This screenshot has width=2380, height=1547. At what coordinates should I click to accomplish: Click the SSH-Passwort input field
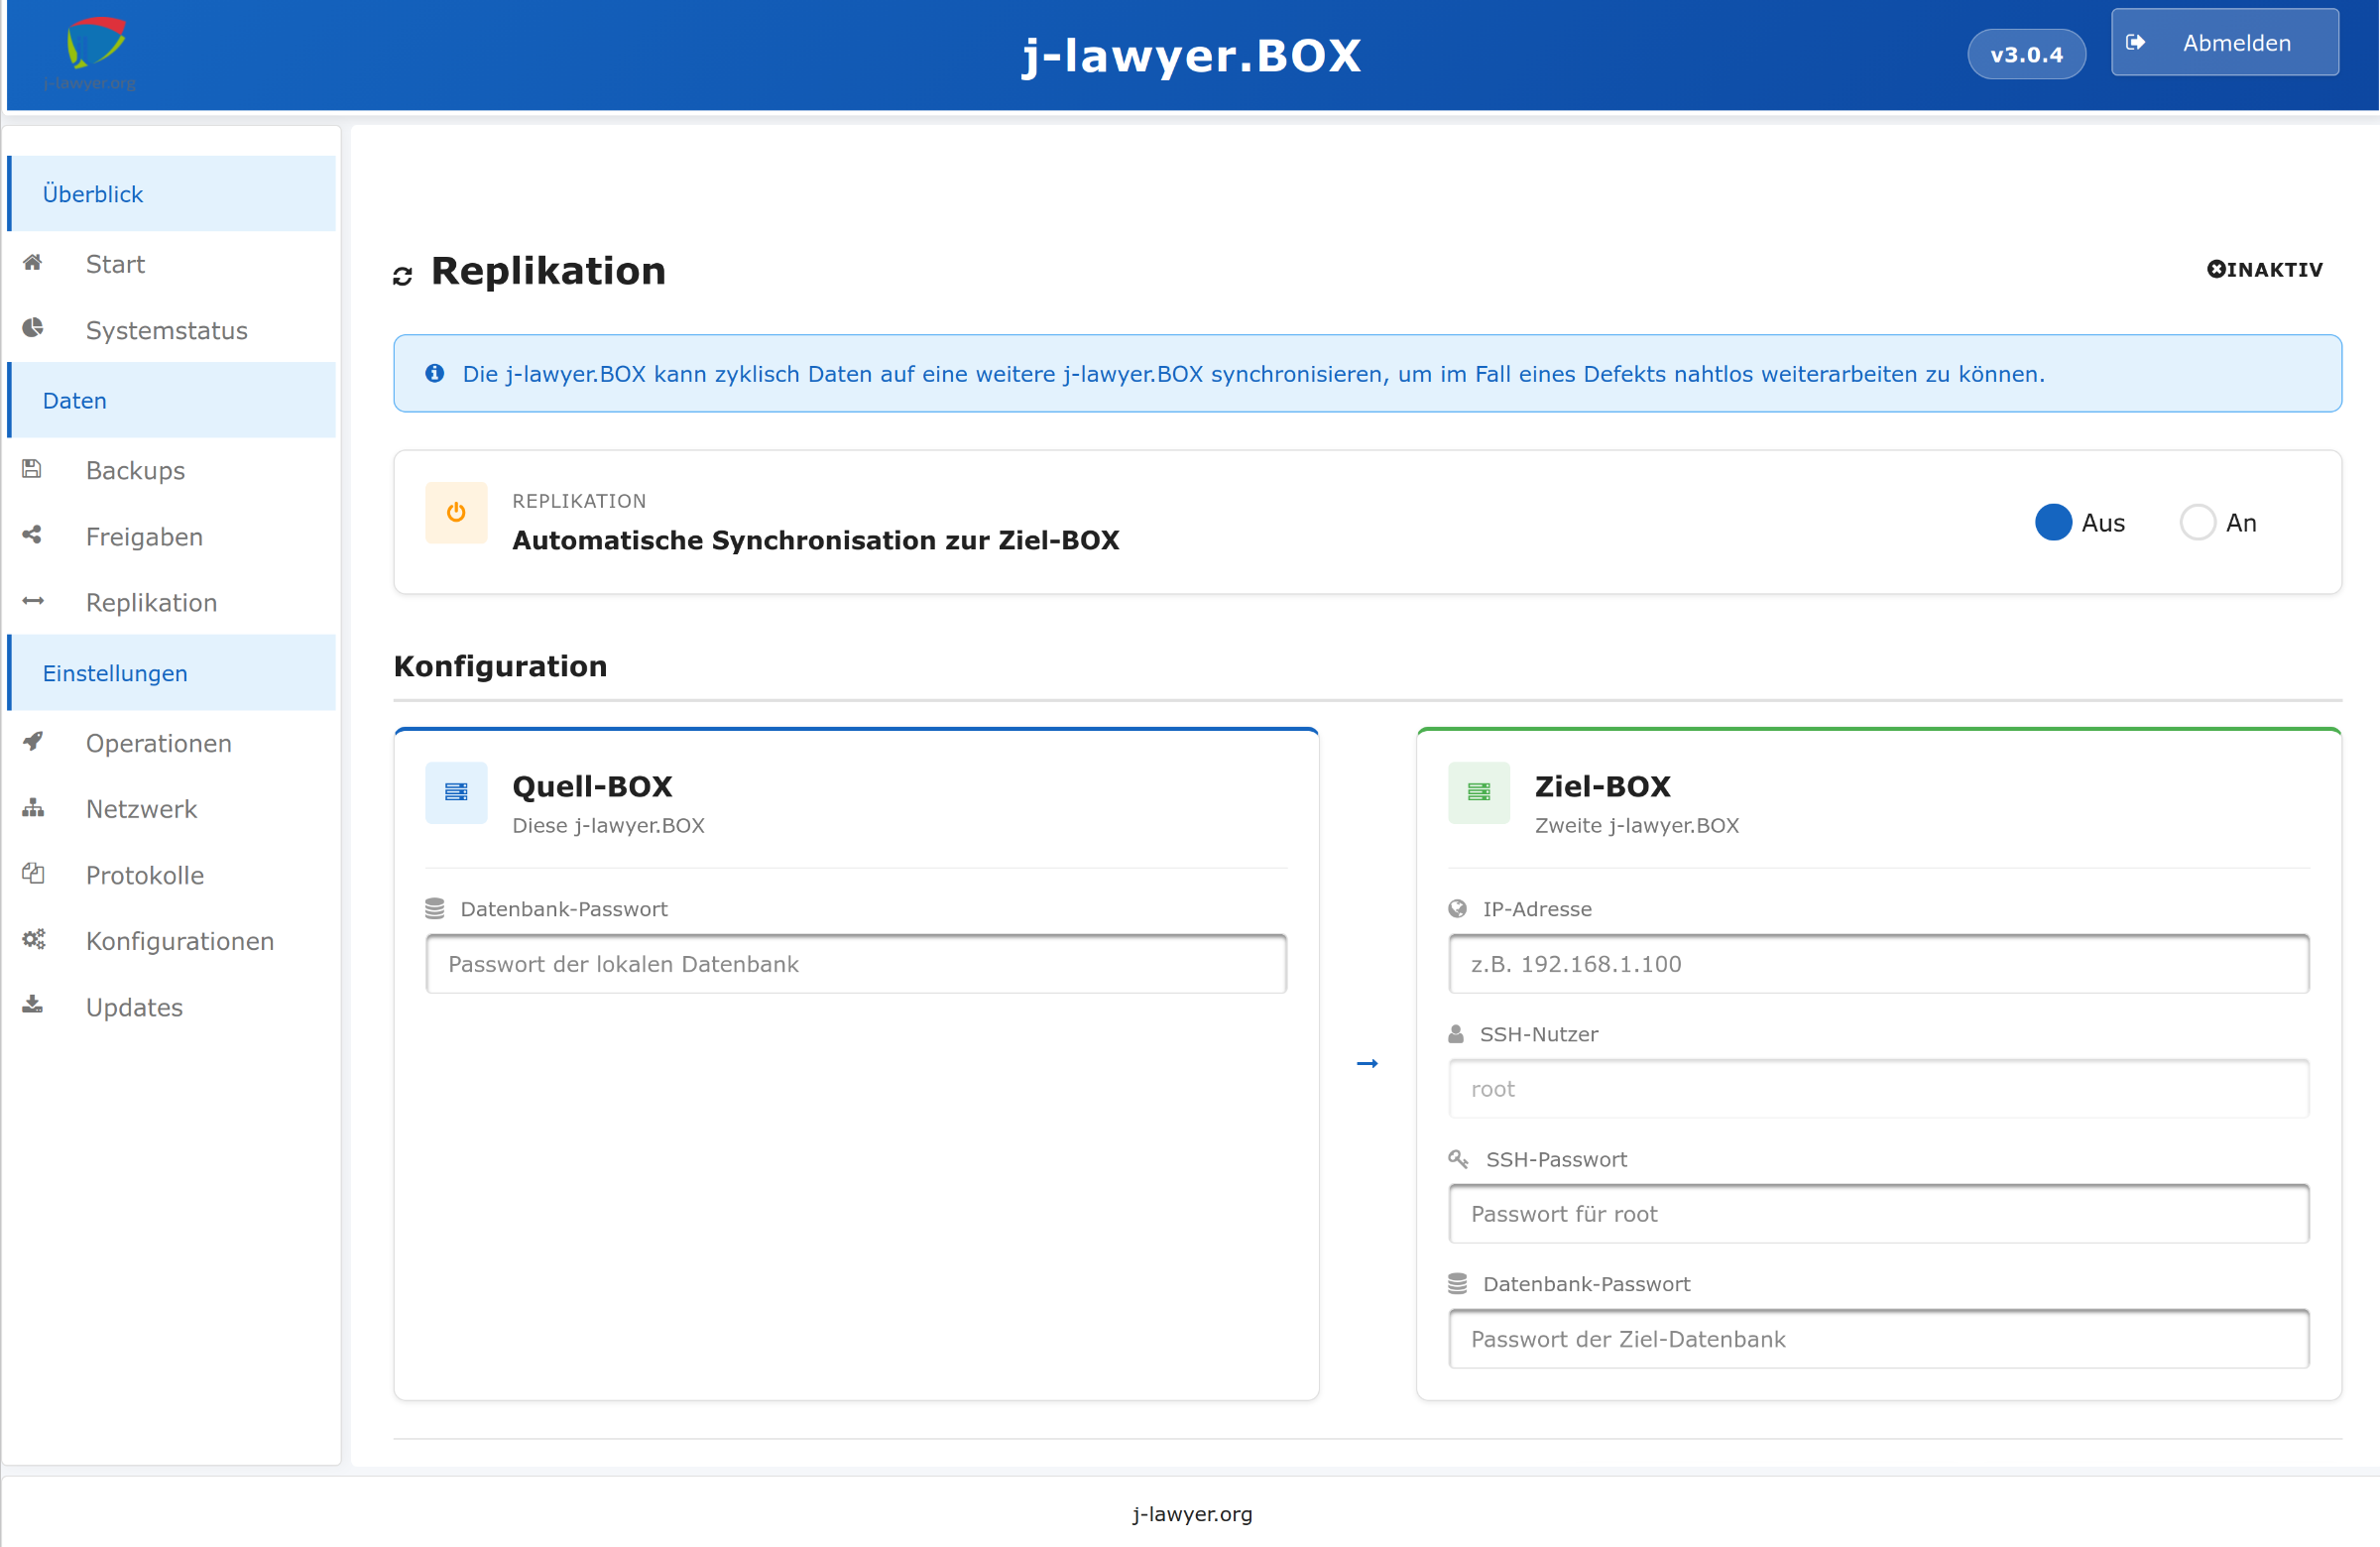(1878, 1214)
